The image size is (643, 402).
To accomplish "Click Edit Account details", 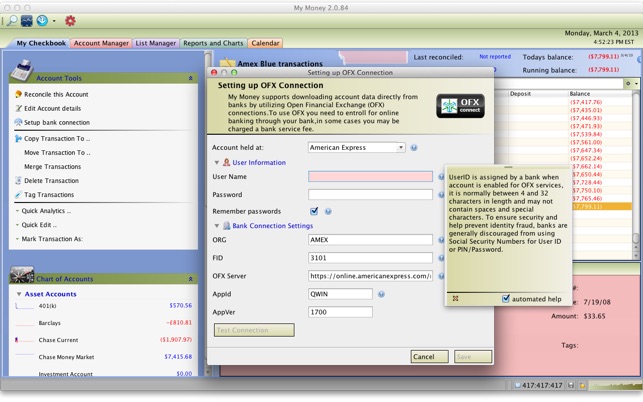I will point(52,108).
